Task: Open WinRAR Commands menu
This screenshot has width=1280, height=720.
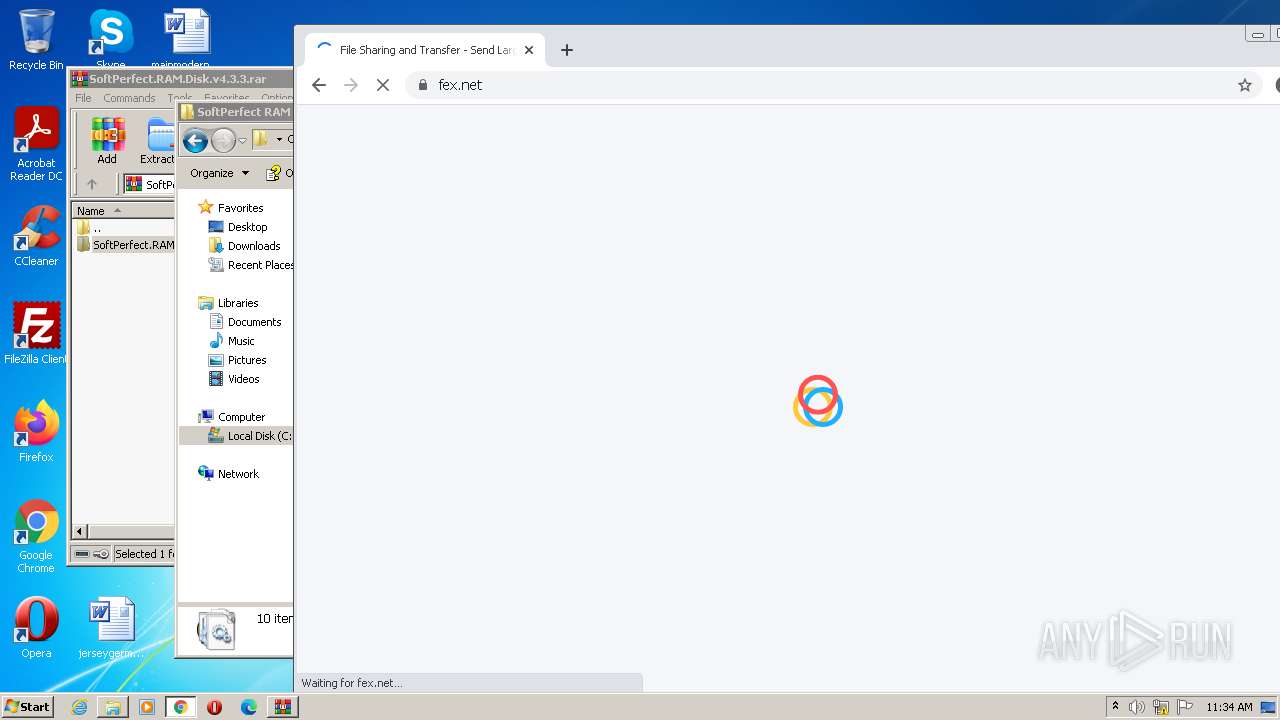Action: click(129, 98)
